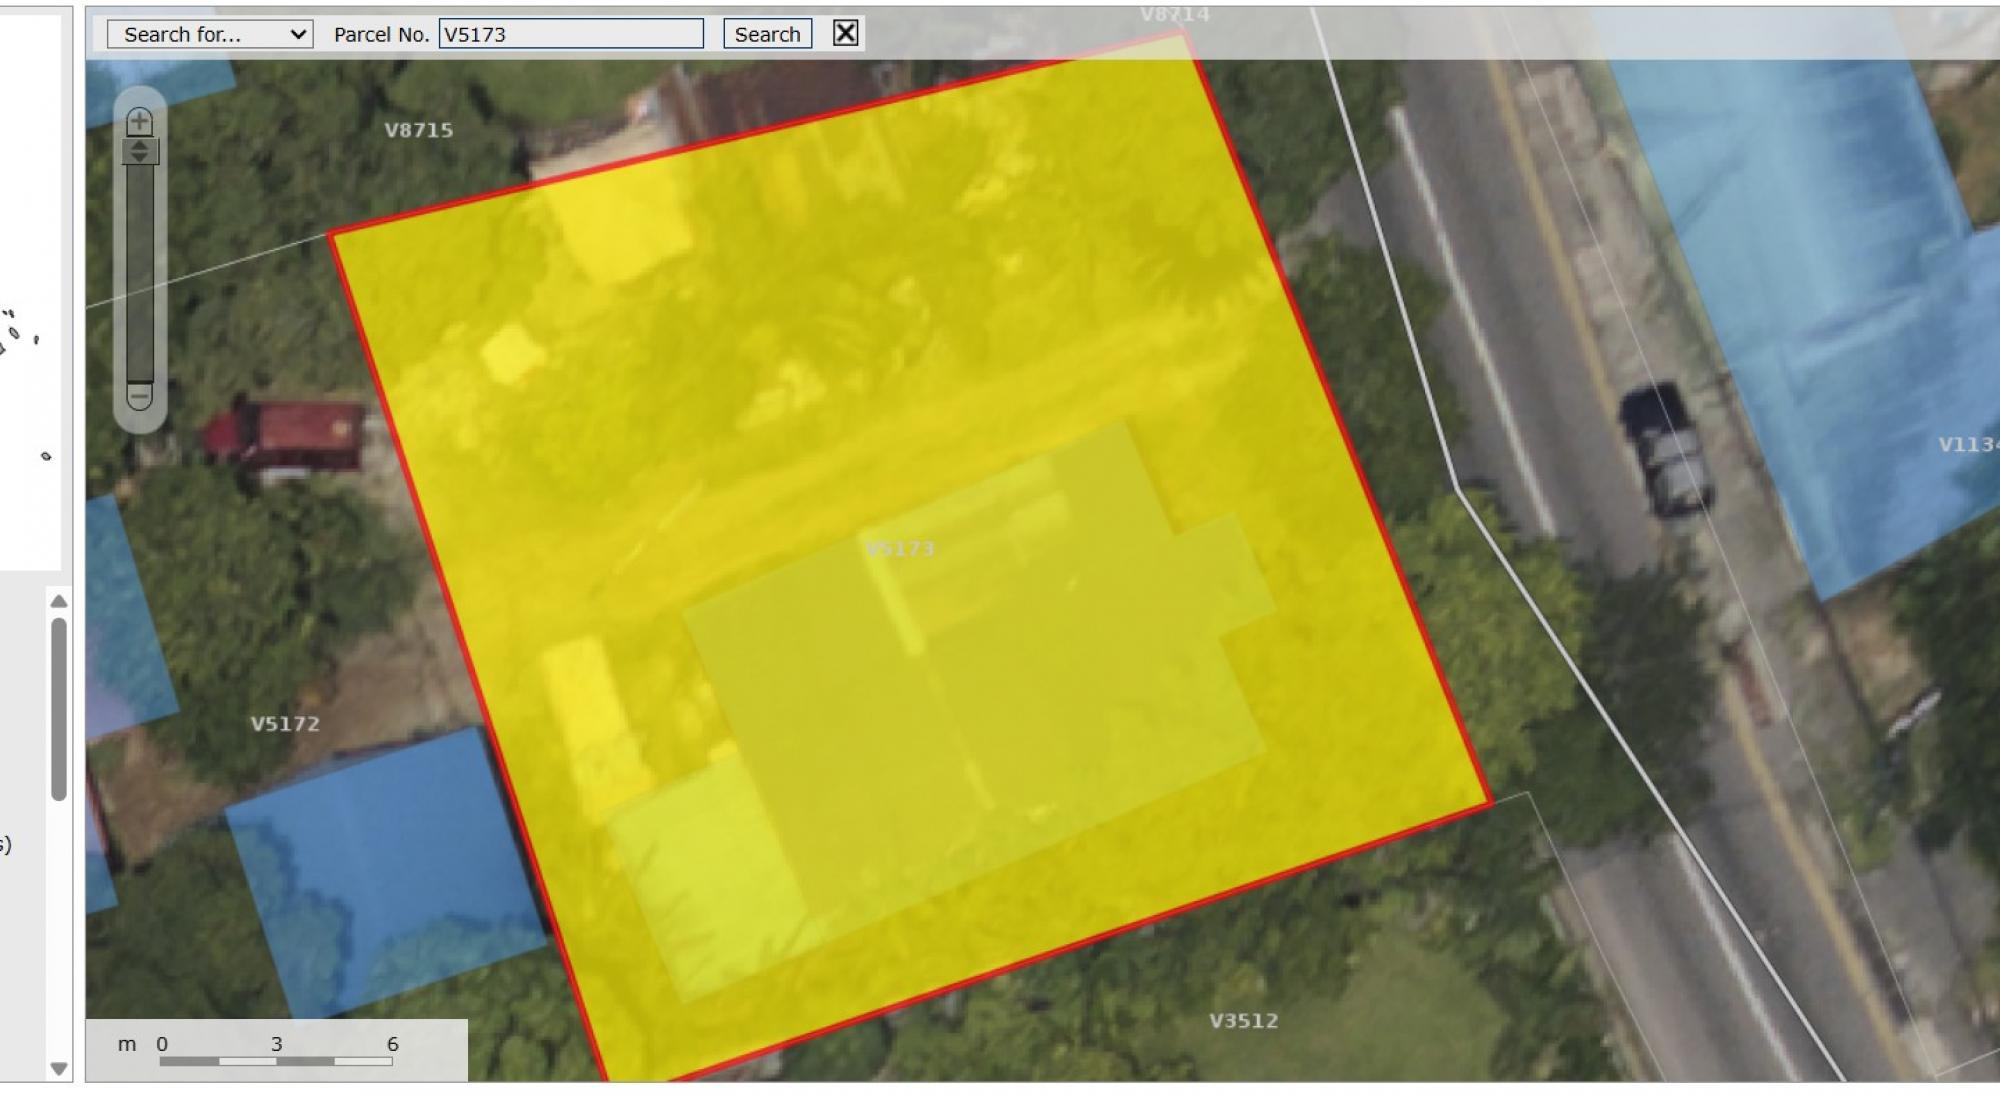Click the zoom slider handle with arrows
The image size is (2000, 1094).
click(140, 152)
